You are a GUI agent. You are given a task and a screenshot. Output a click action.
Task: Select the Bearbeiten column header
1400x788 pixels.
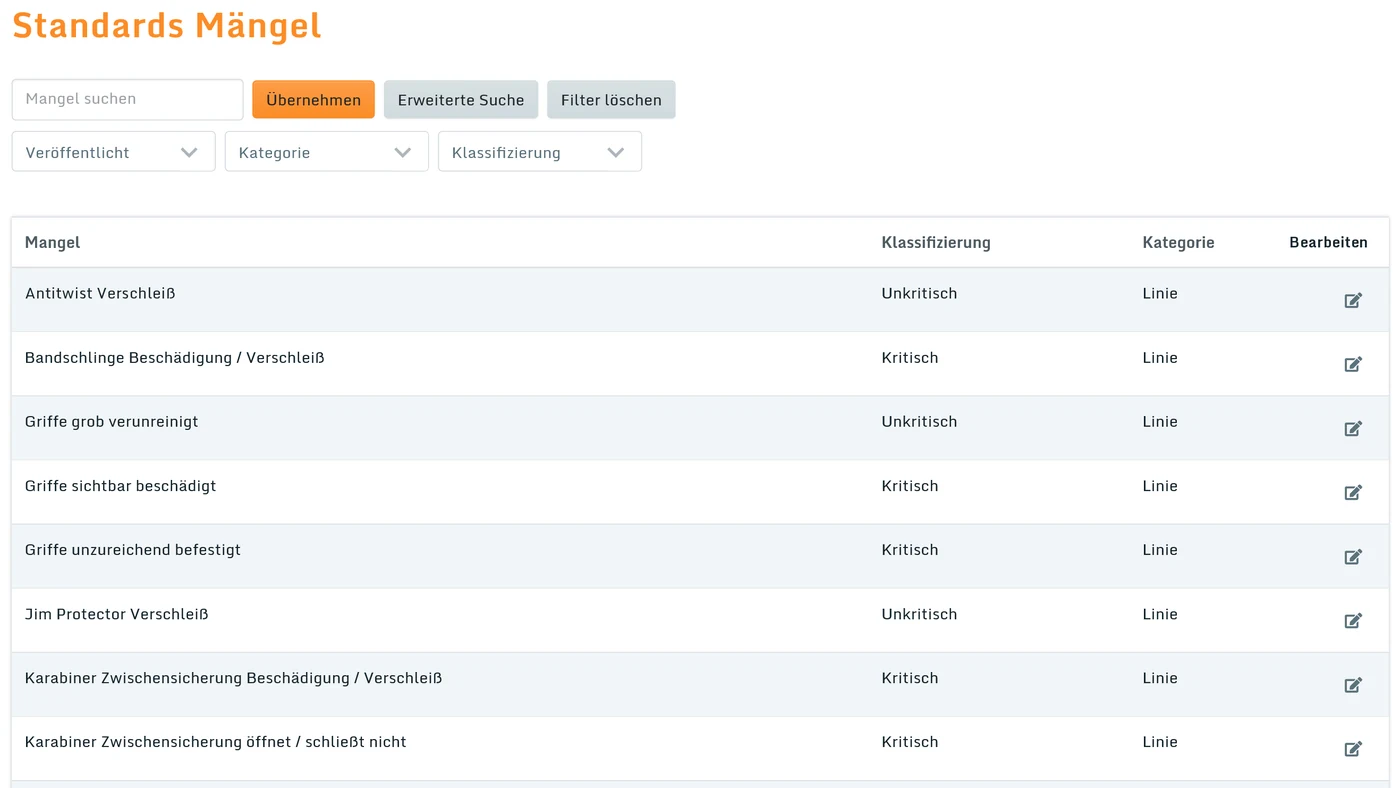pos(1328,242)
